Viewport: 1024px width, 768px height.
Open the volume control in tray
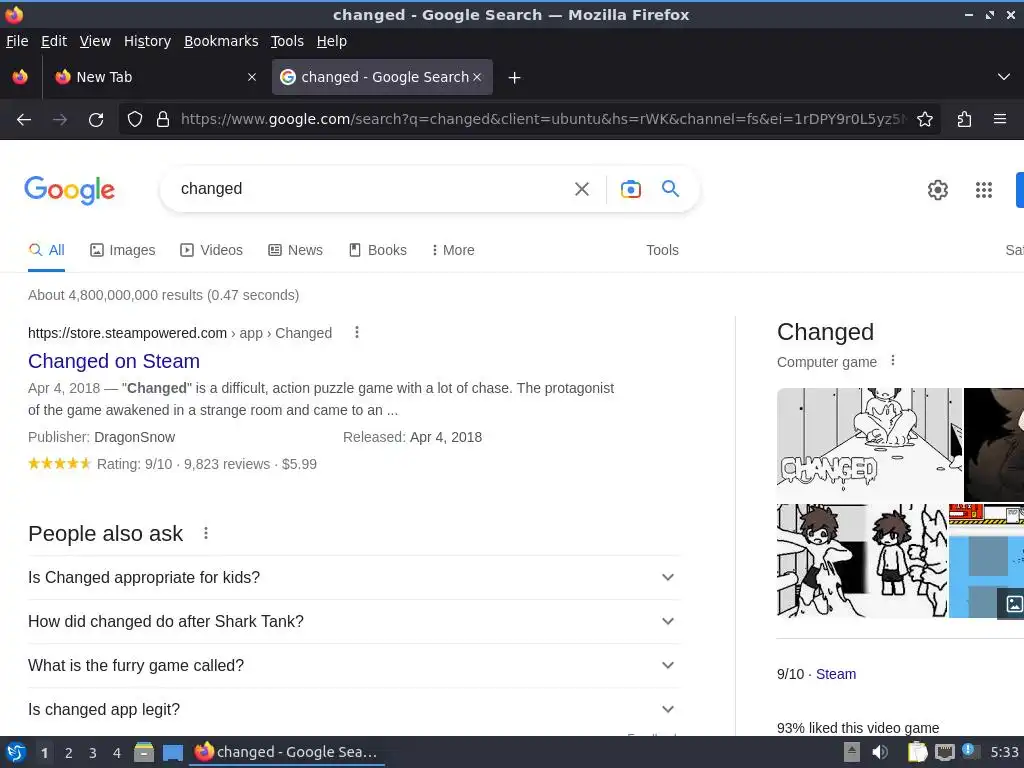coord(880,752)
